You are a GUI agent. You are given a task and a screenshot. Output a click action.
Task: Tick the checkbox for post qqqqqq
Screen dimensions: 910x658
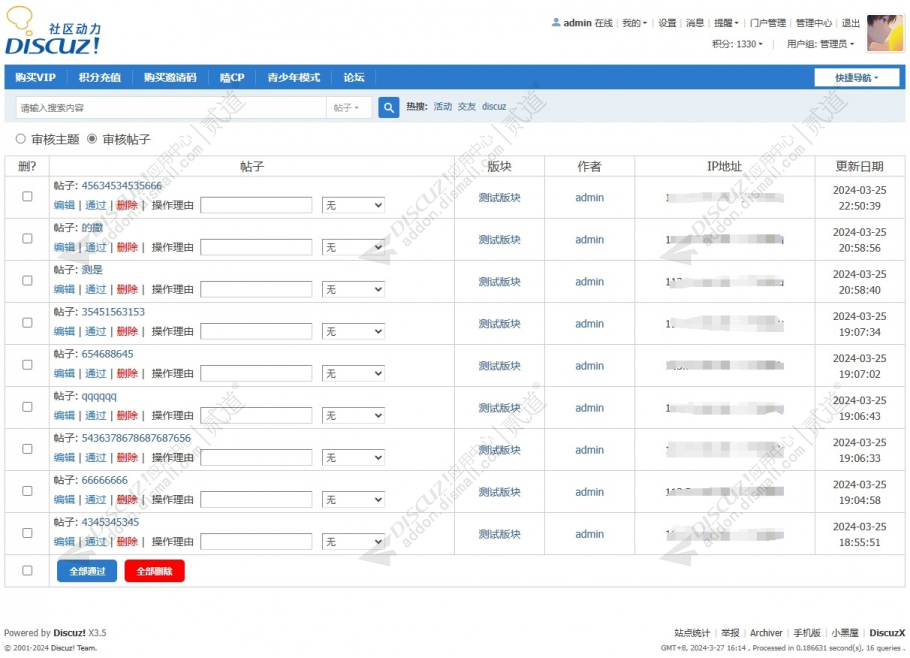(27, 407)
